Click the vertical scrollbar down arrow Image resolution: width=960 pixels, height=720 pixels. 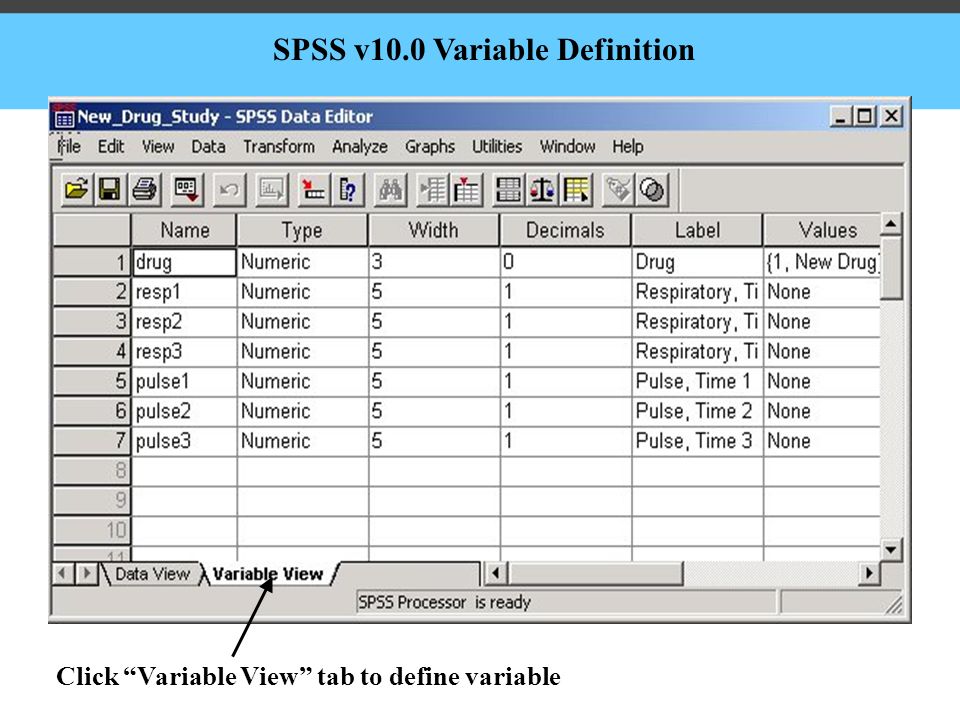click(x=891, y=549)
